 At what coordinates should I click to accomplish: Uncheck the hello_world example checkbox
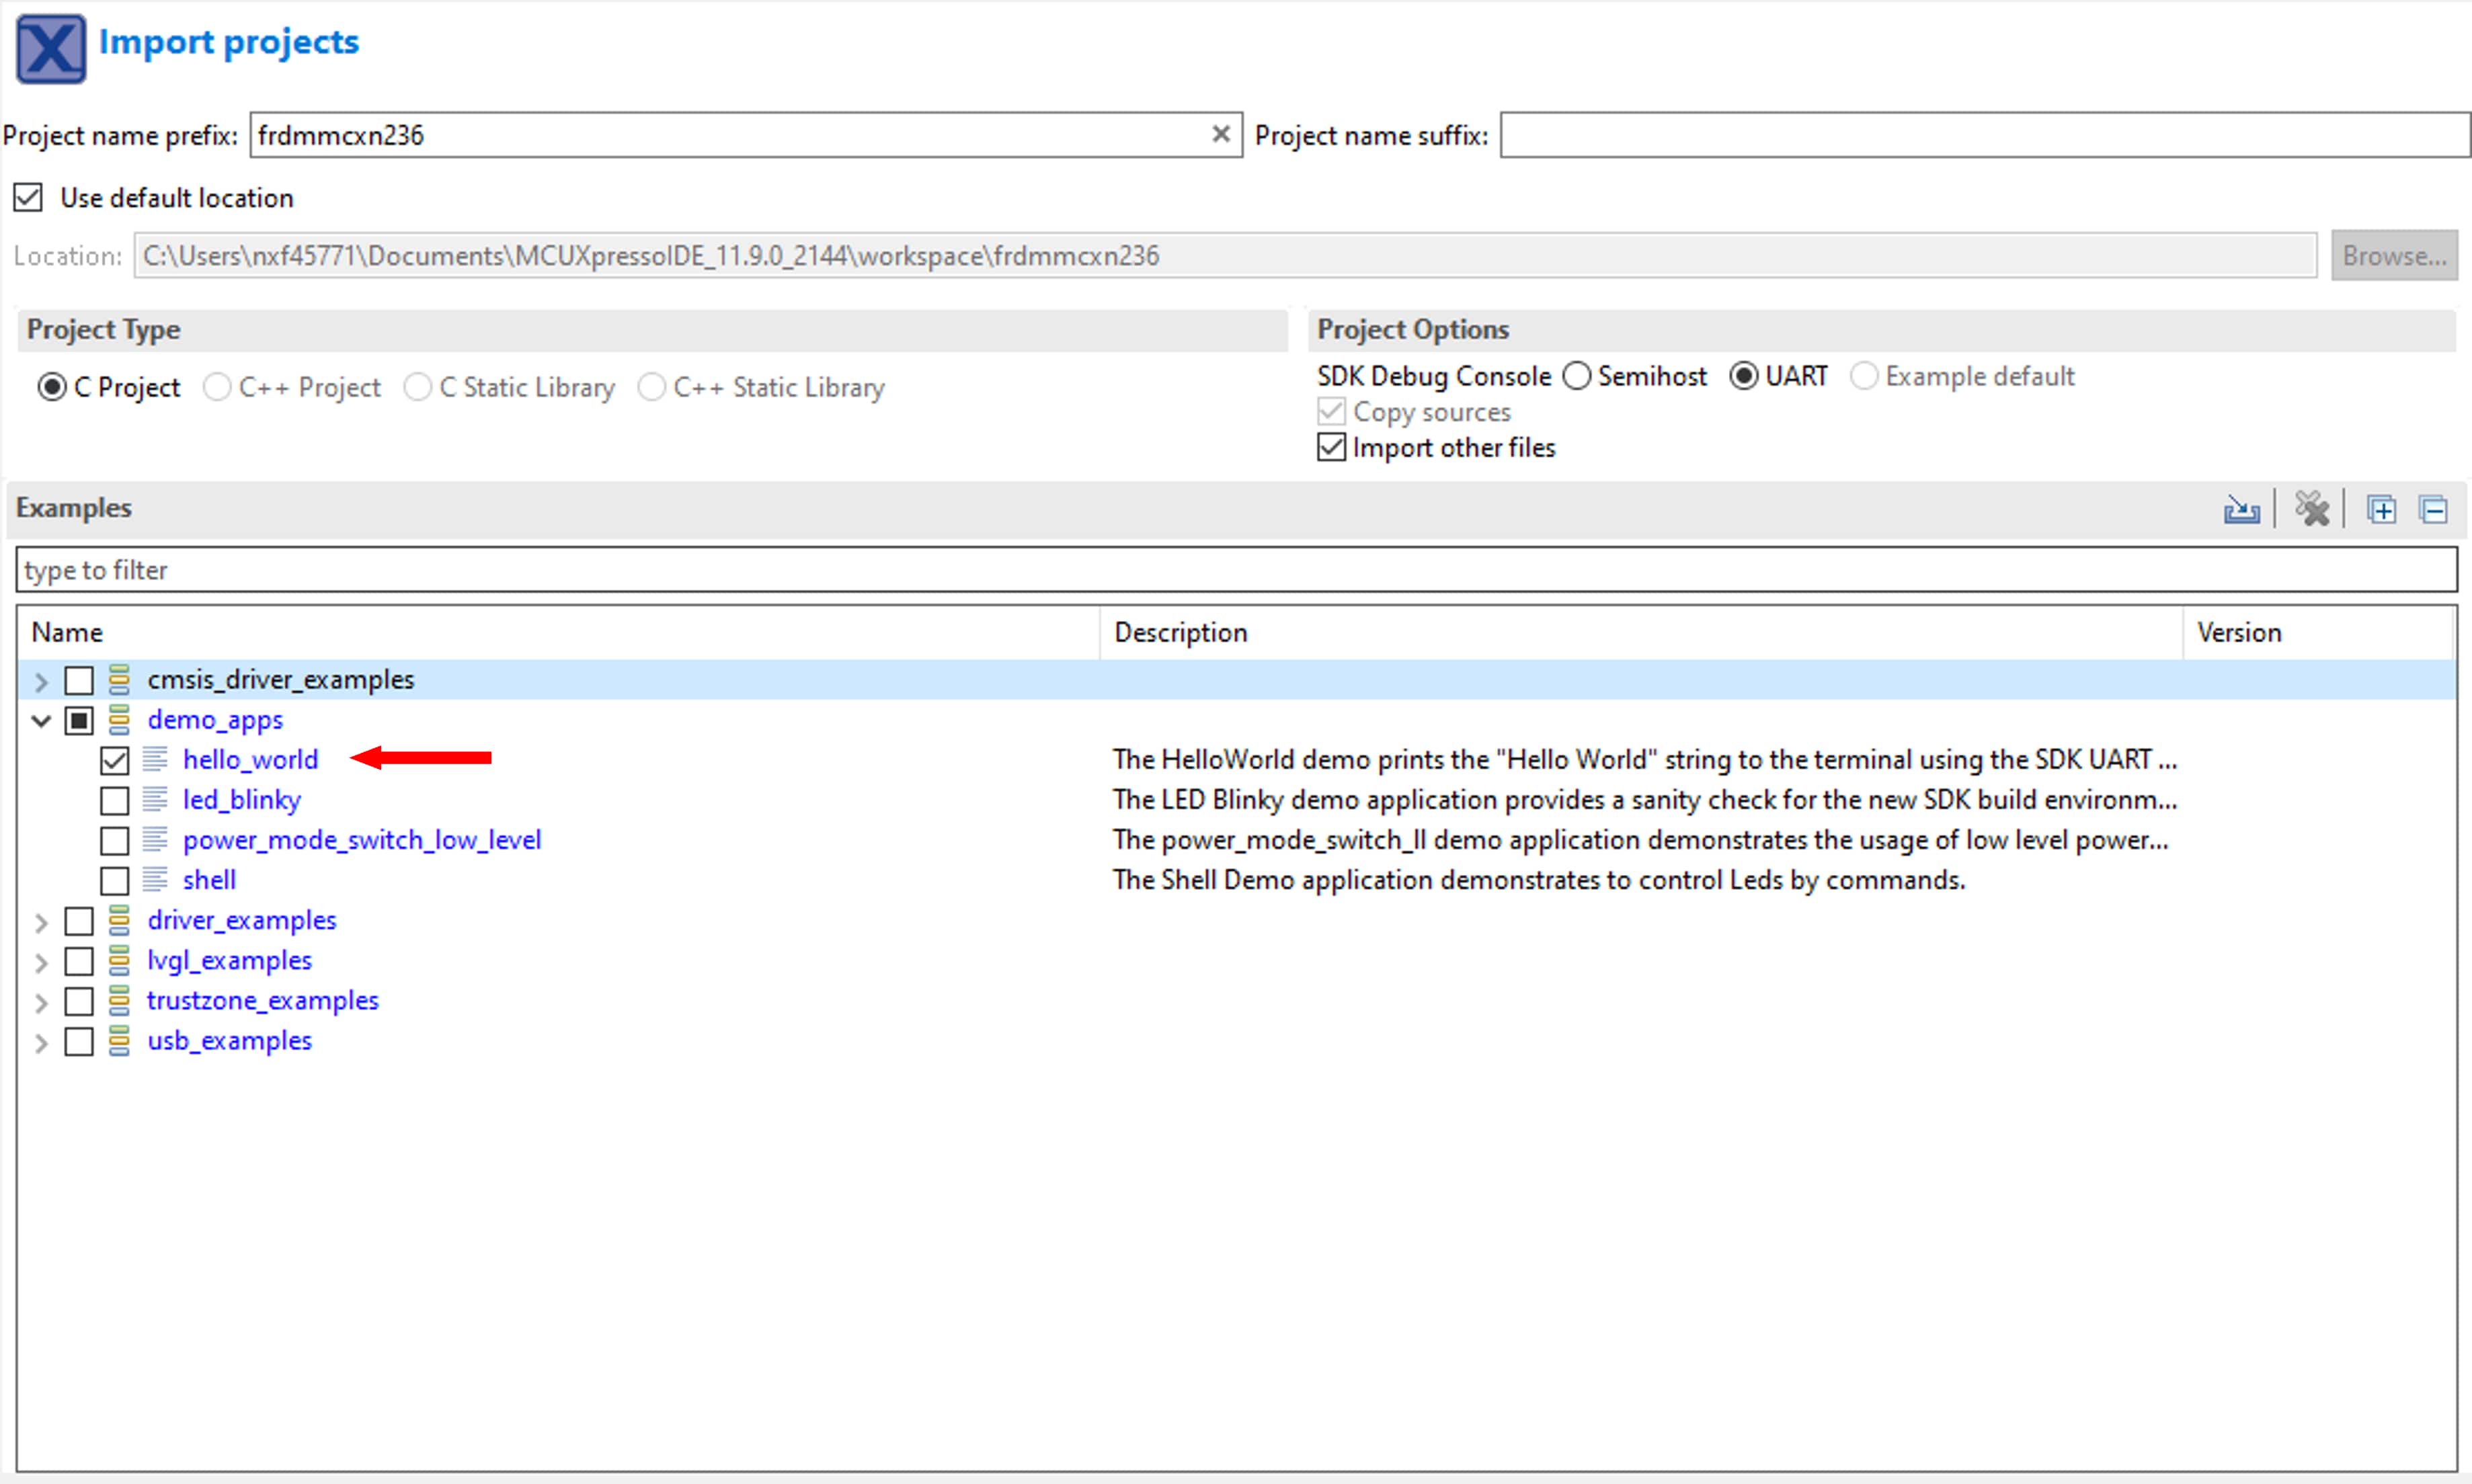pyautogui.click(x=115, y=760)
